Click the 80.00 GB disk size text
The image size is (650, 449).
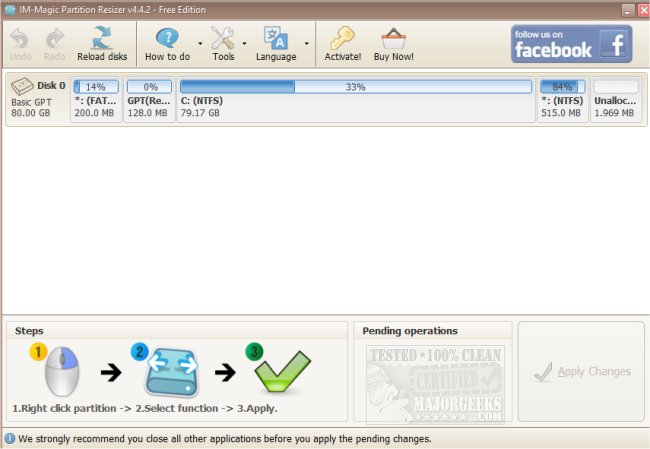[31, 113]
